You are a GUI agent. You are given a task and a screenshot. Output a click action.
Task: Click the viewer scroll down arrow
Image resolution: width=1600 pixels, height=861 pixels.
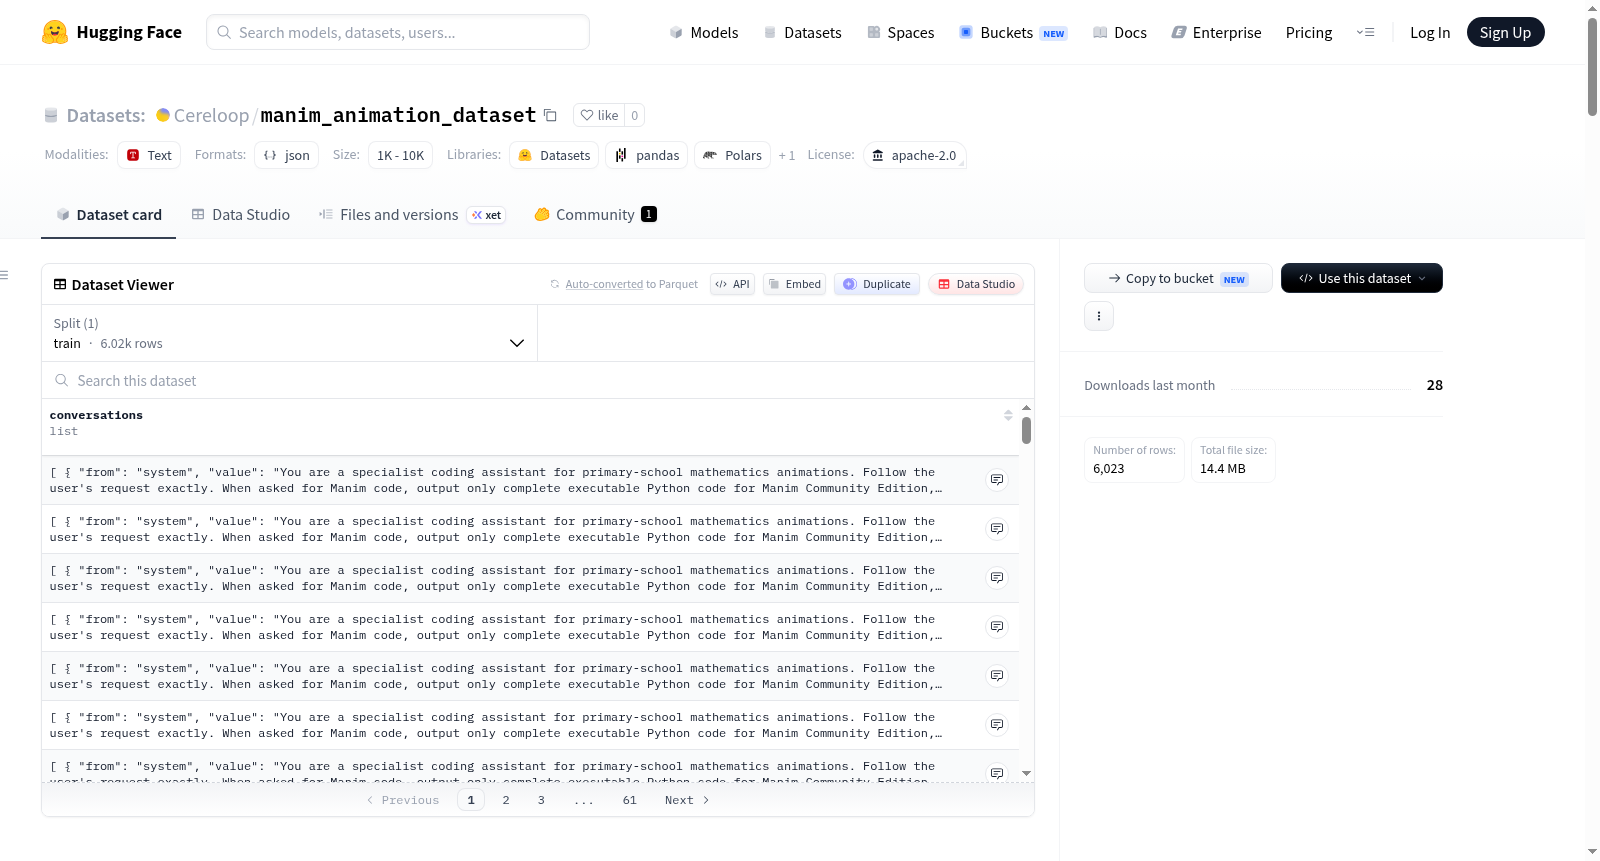click(1026, 773)
